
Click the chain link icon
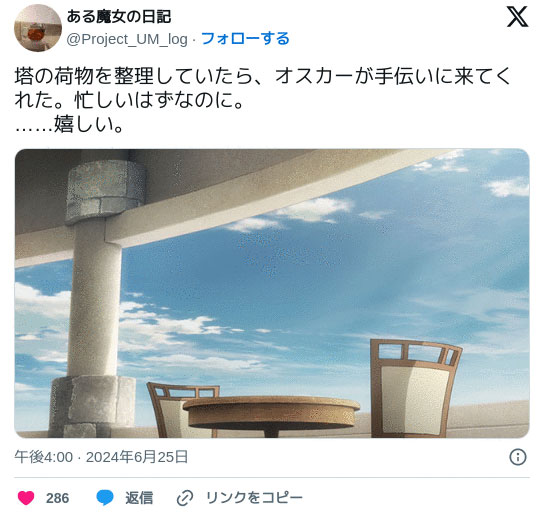(185, 498)
